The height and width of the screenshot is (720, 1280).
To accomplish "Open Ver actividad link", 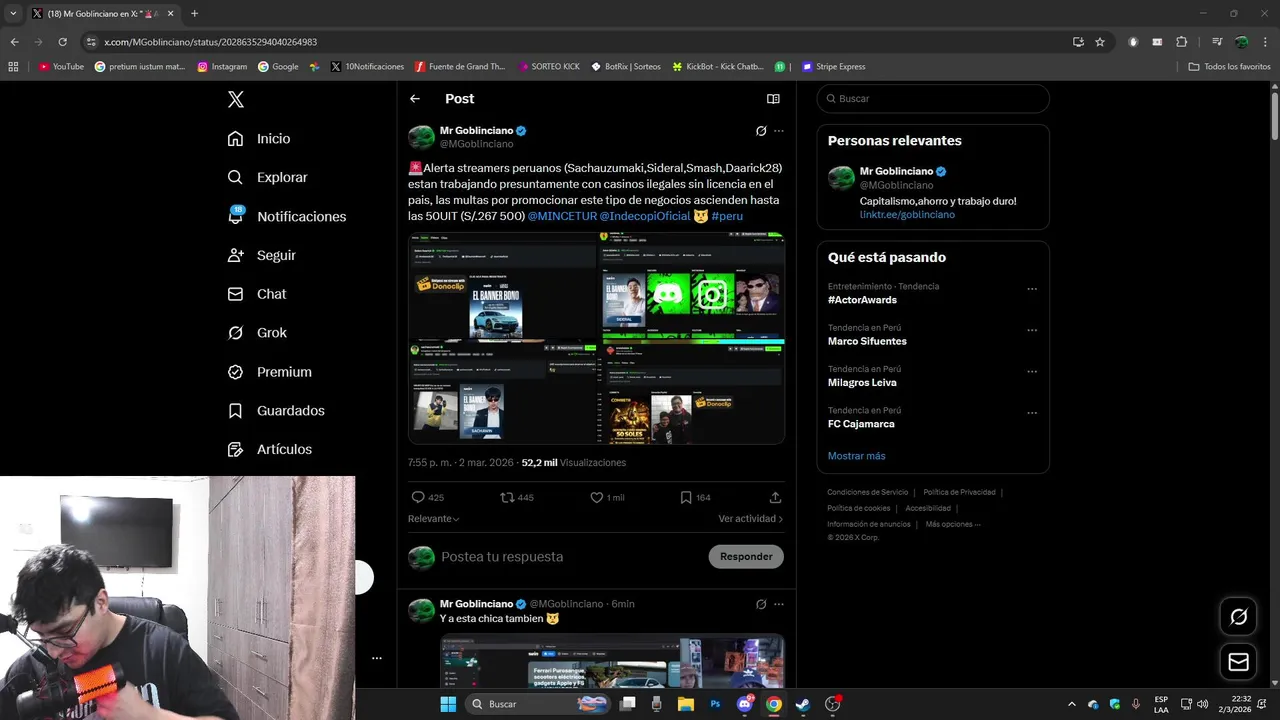I will pyautogui.click(x=751, y=519).
